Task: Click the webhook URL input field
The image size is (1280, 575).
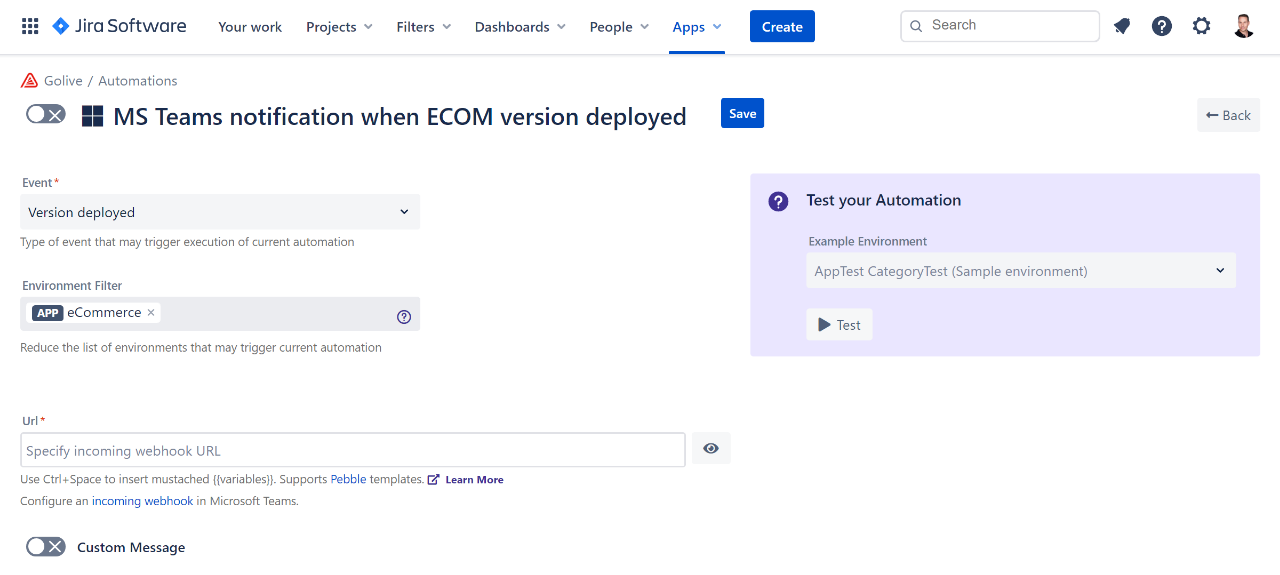Action: tap(352, 450)
